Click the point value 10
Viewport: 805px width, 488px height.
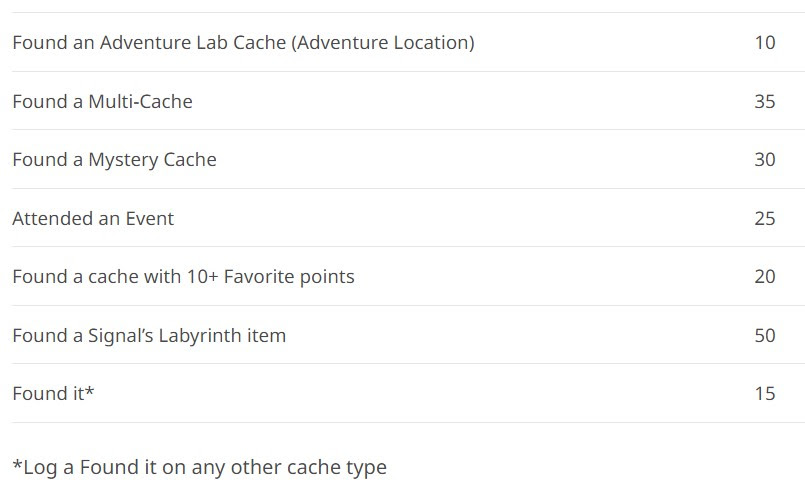tap(764, 43)
